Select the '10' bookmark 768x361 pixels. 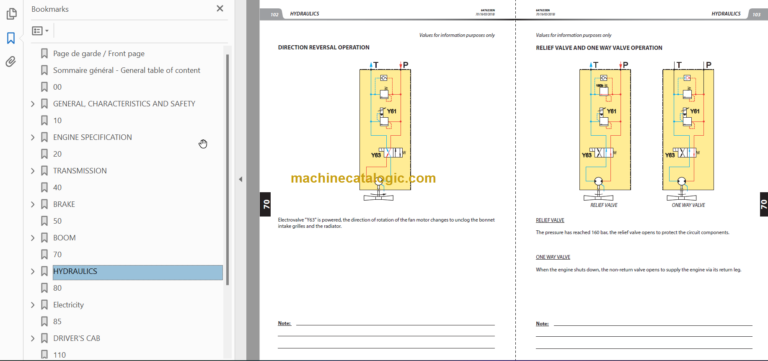[57, 120]
